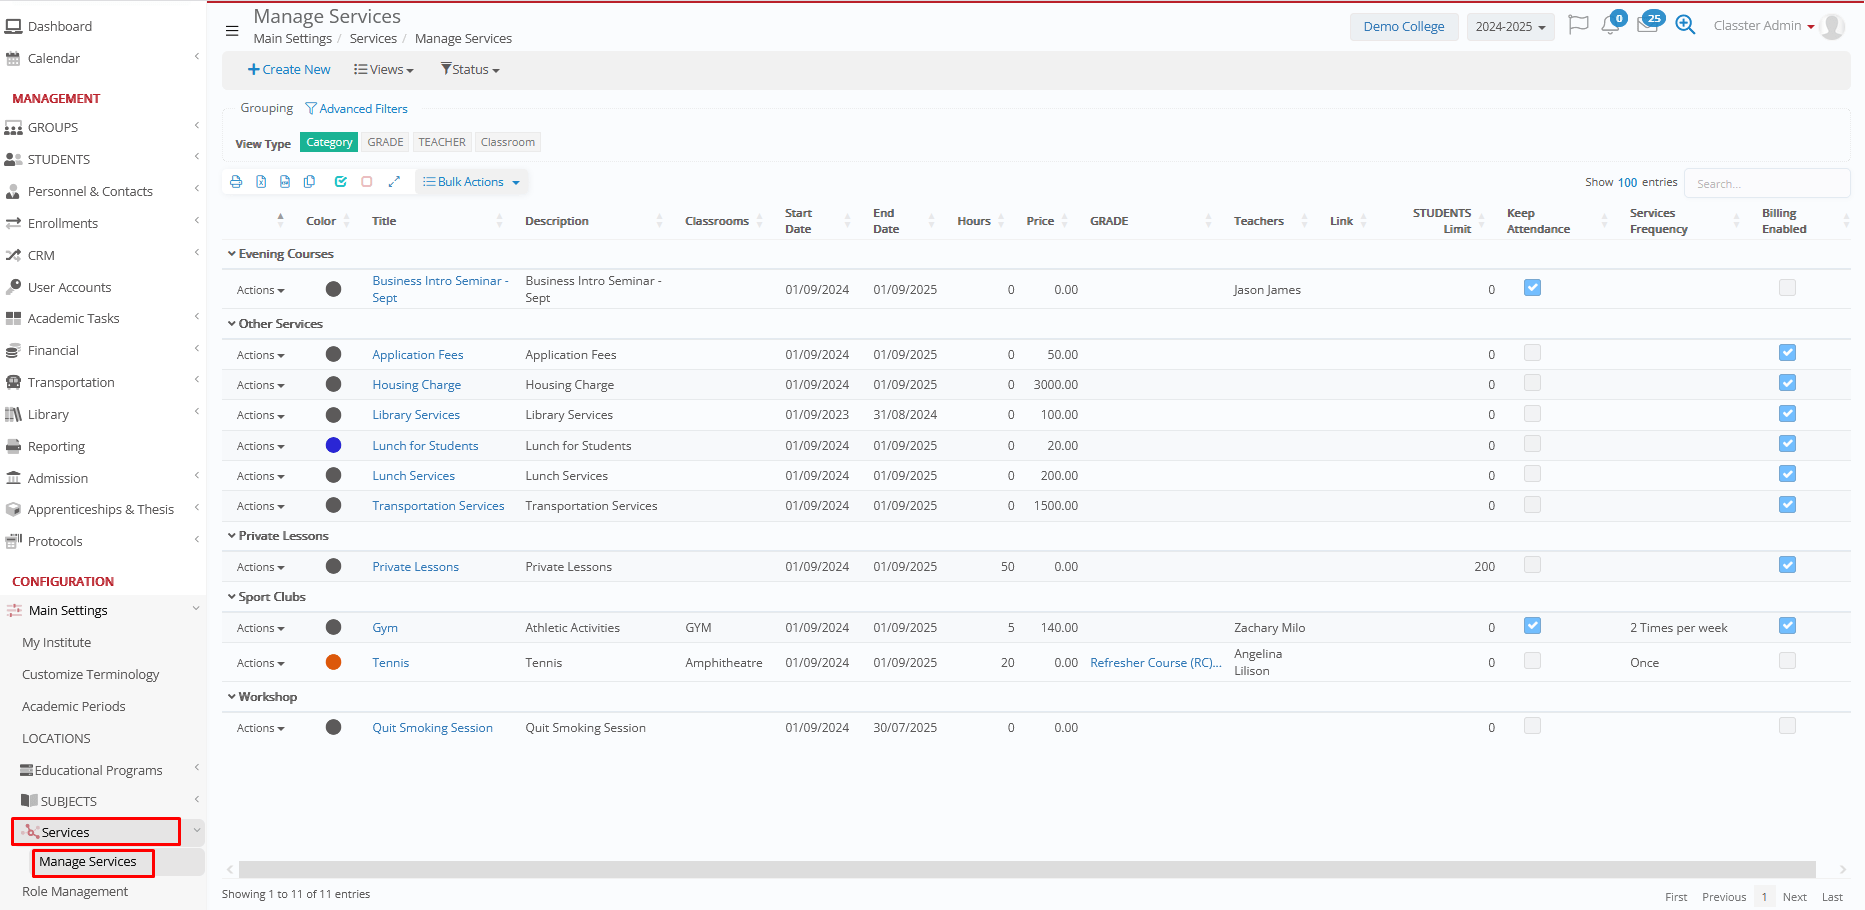Screen dimensions: 1865x910
Task: Click the green select-all check icon
Action: pos(341,182)
